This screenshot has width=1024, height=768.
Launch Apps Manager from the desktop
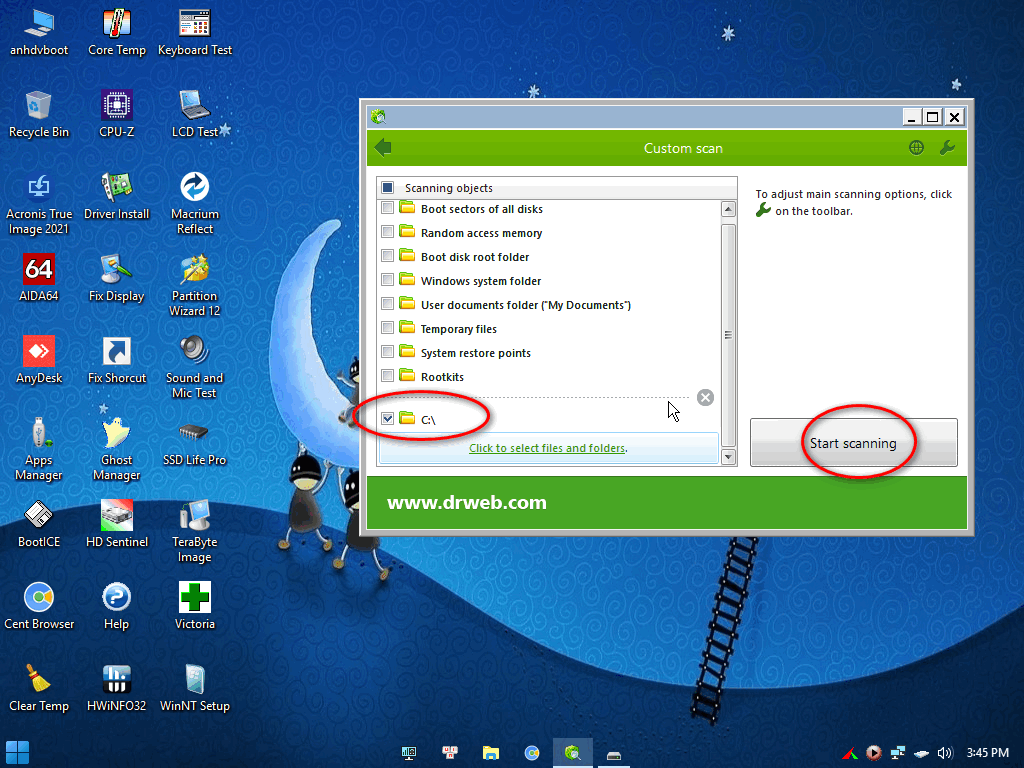click(x=39, y=450)
